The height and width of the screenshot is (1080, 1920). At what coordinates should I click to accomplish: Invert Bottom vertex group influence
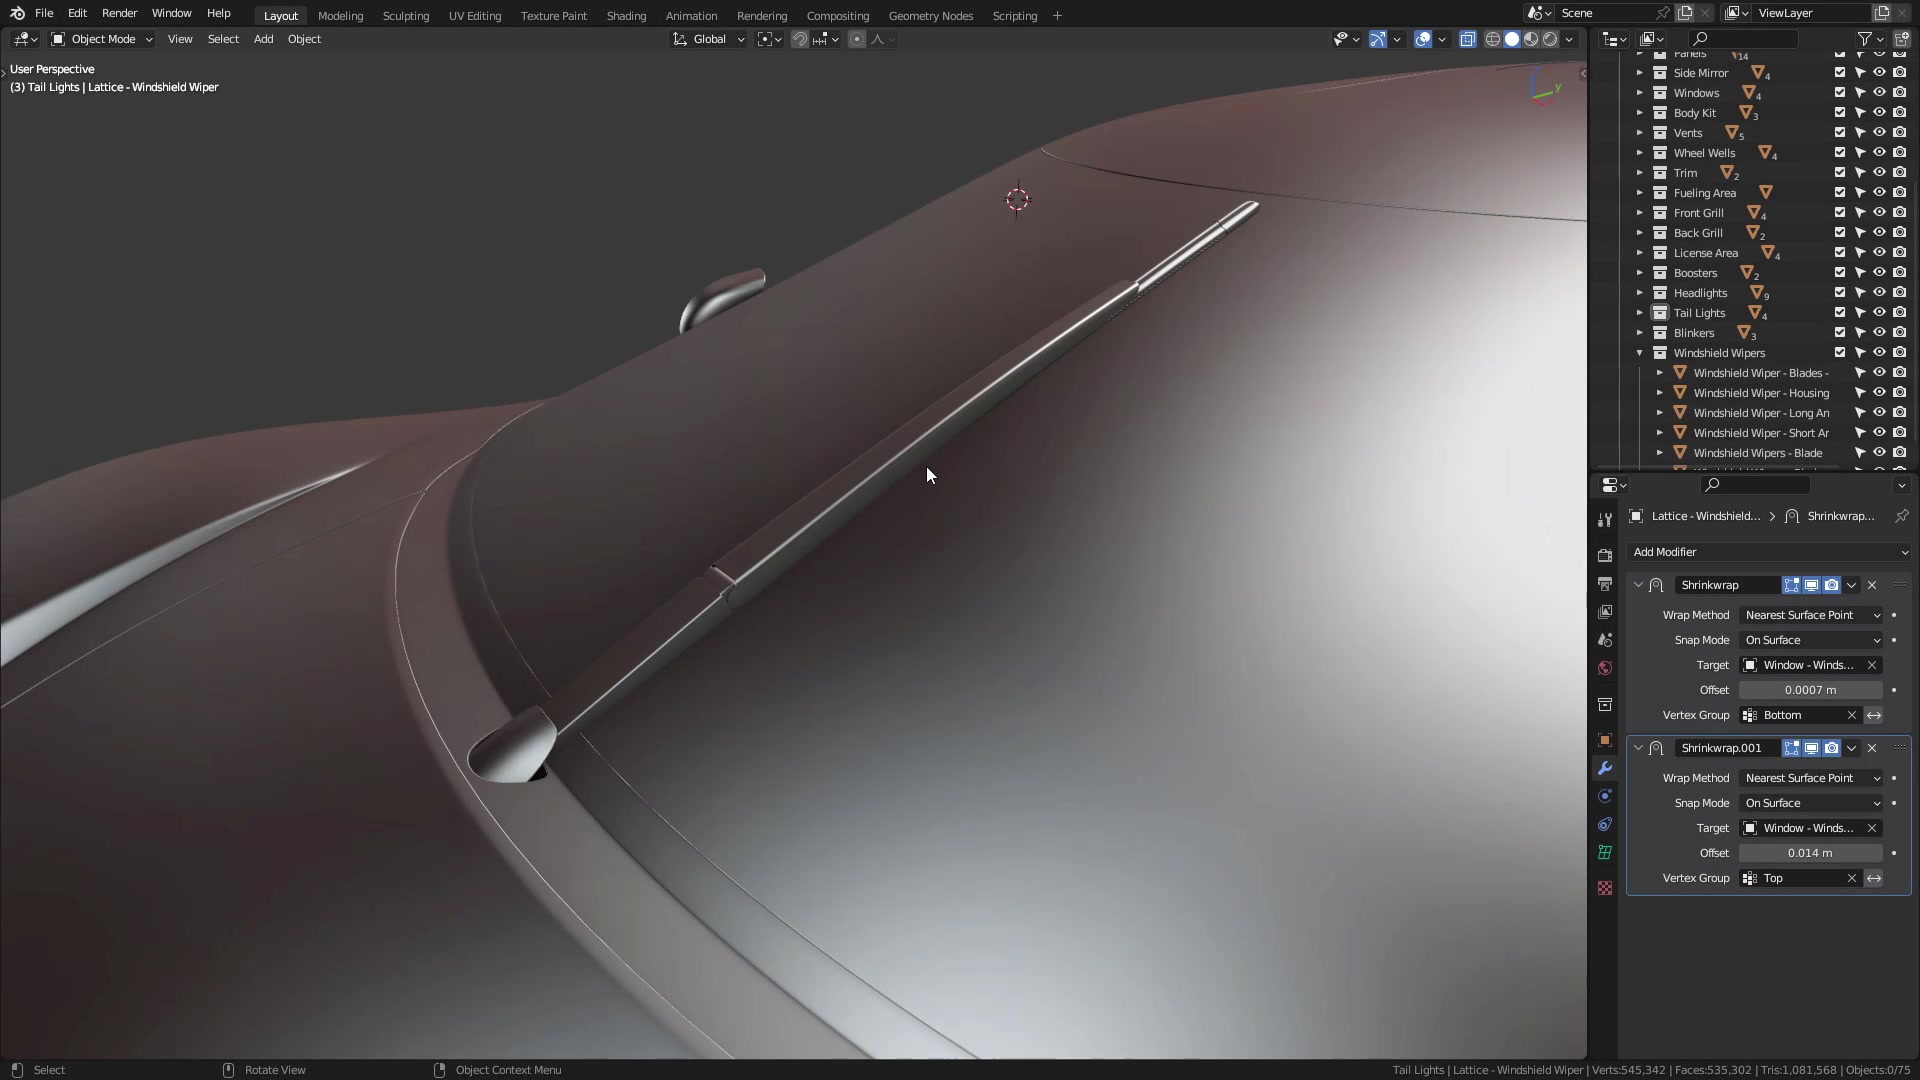click(1874, 715)
